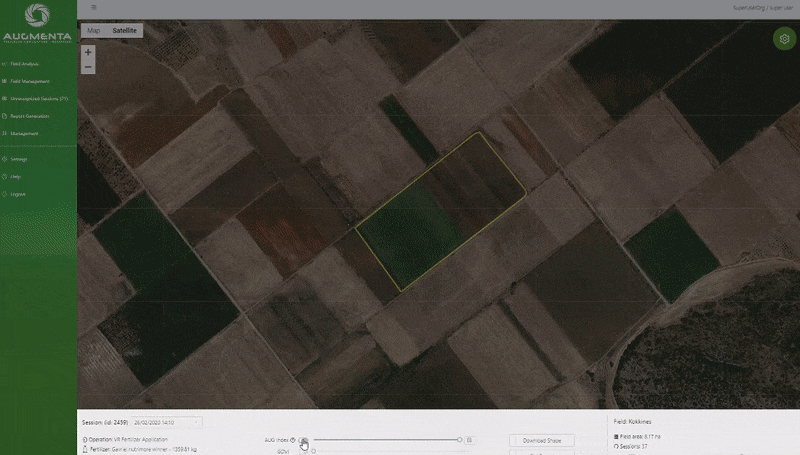Click the Field Analysis sidebar icon
This screenshot has width=800, height=455.
tap(5, 64)
